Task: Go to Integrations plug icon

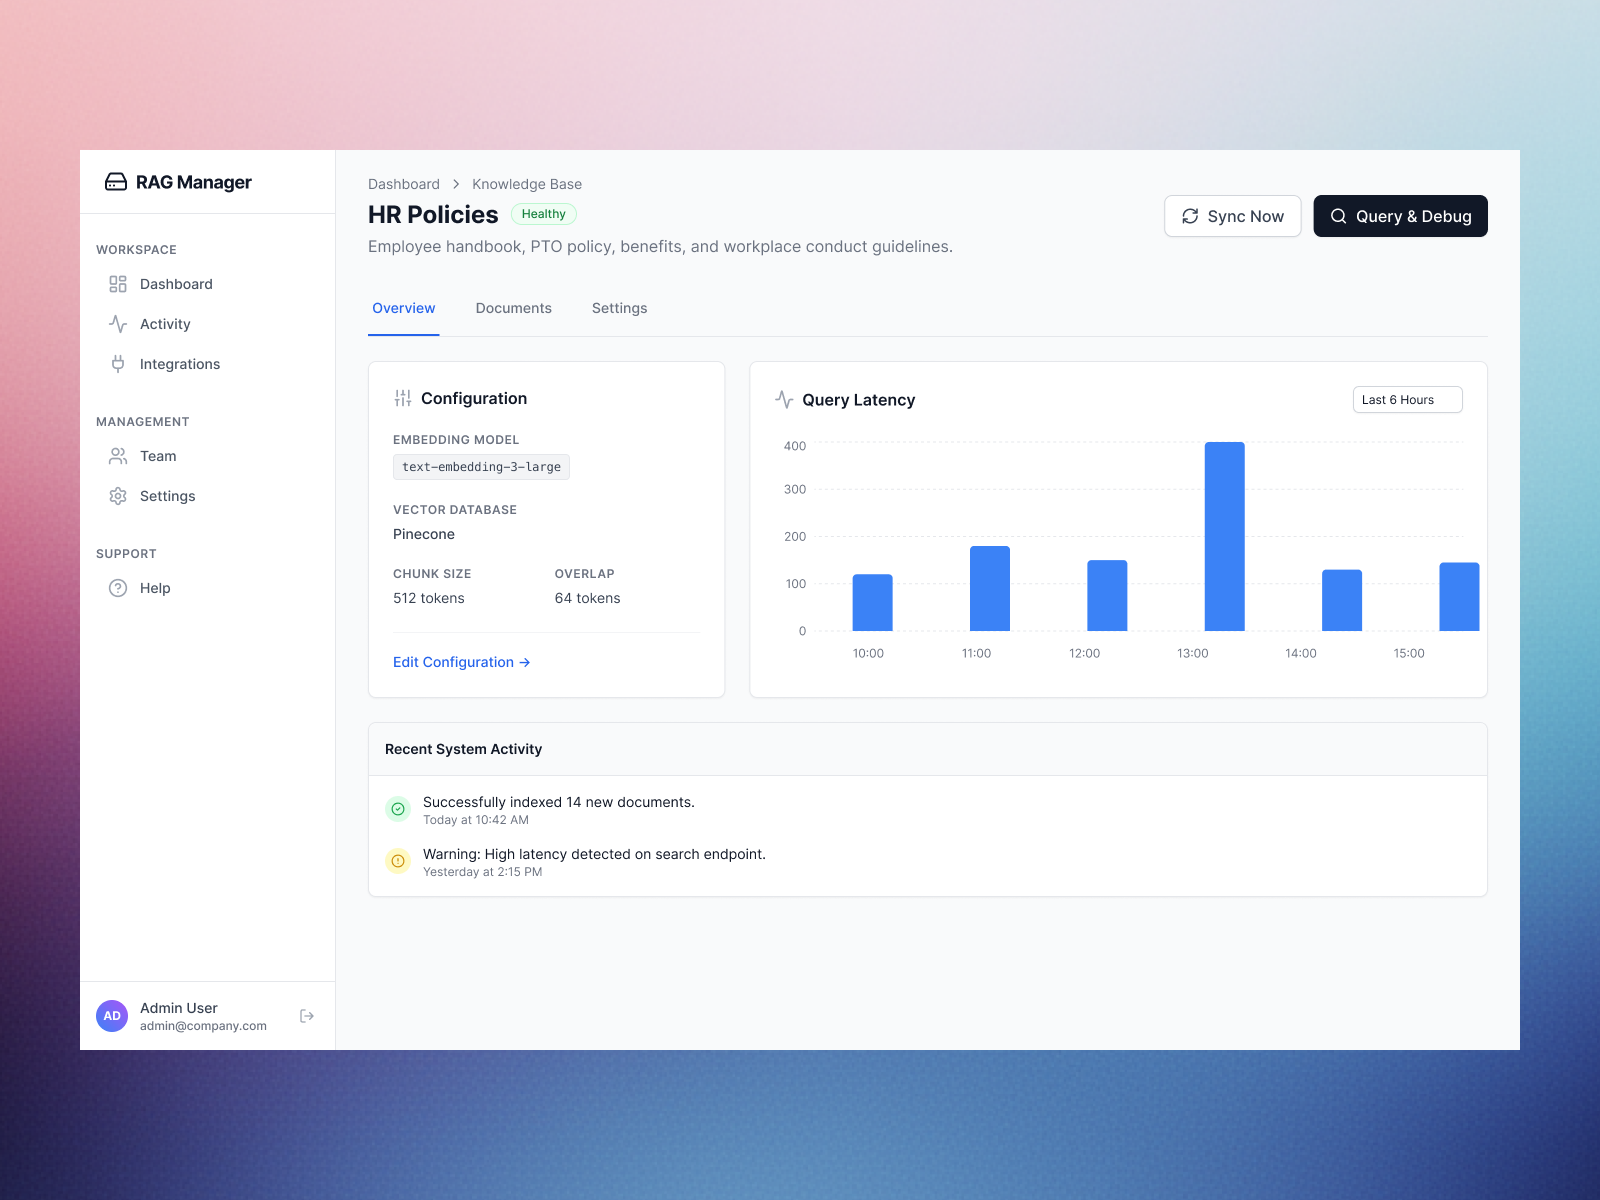Action: pyautogui.click(x=118, y=364)
